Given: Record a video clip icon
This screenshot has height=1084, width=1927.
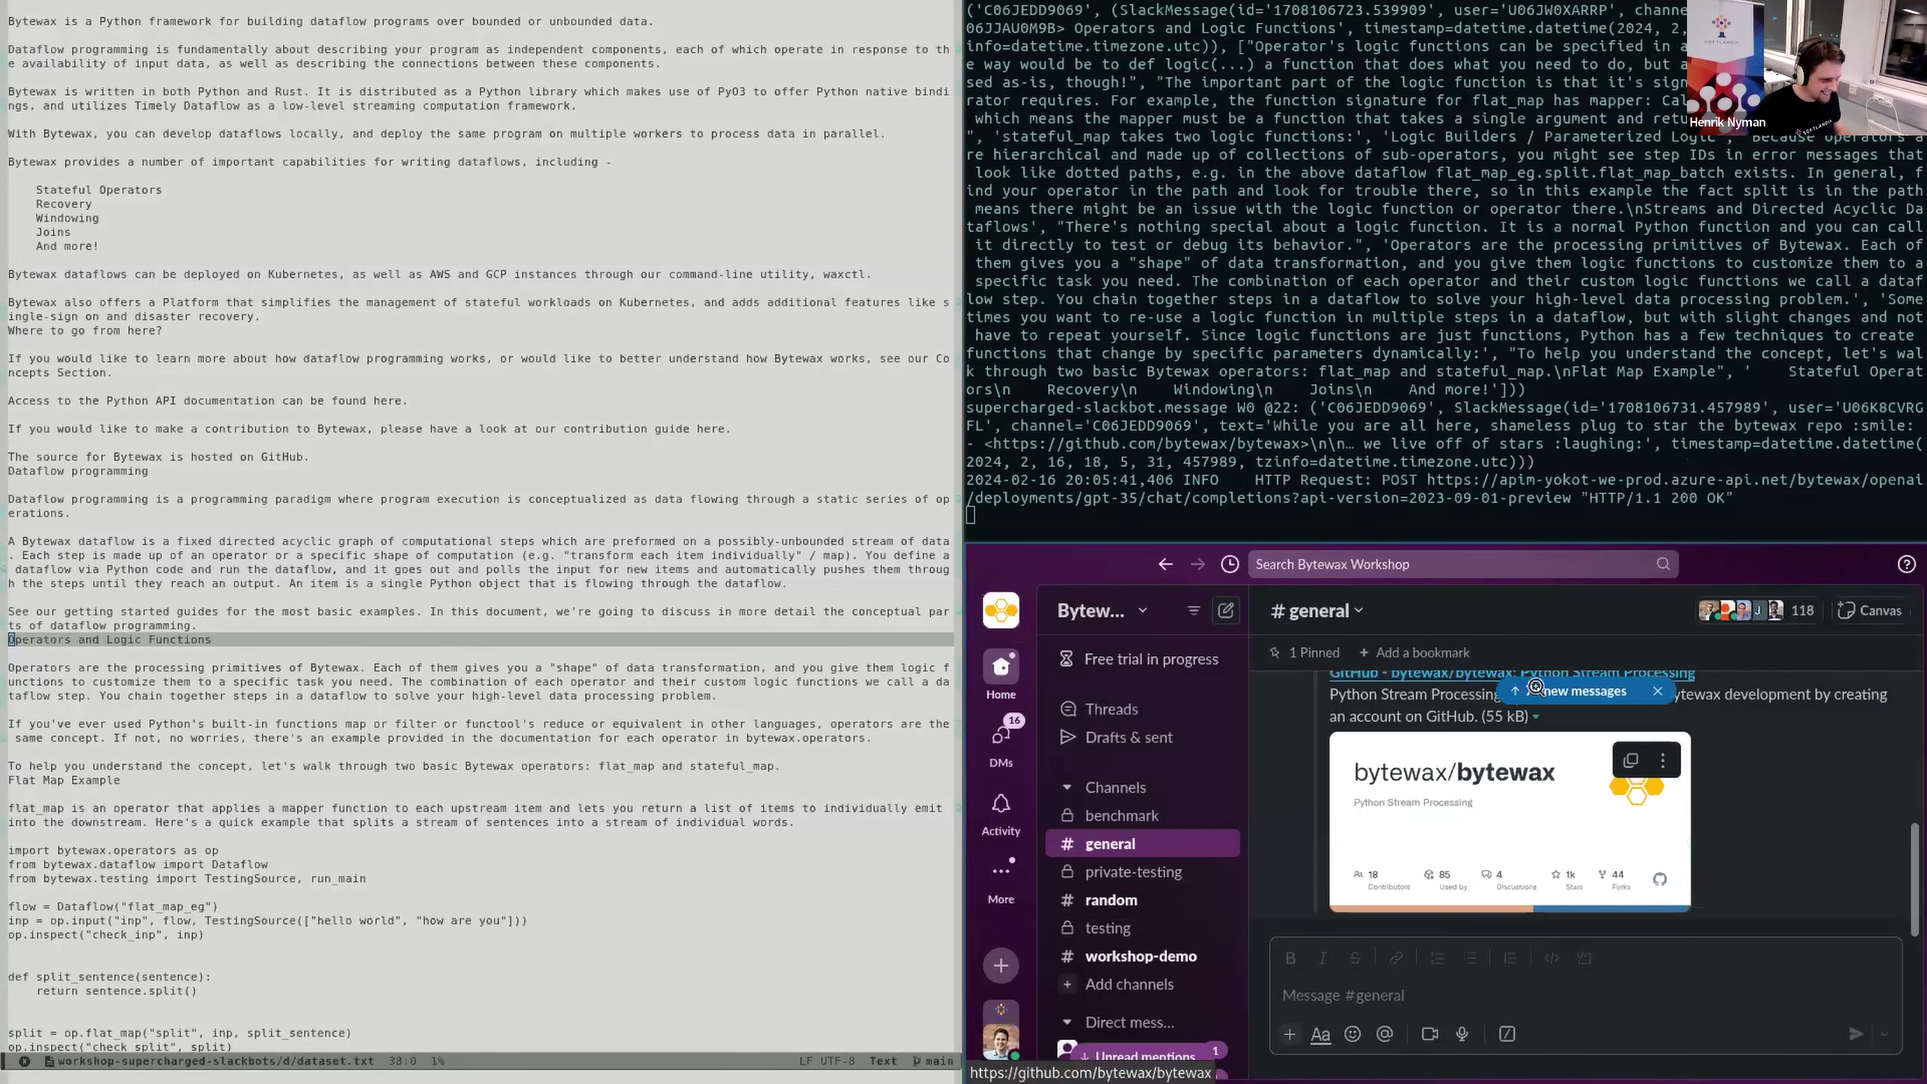Looking at the screenshot, I should tap(1429, 1034).
